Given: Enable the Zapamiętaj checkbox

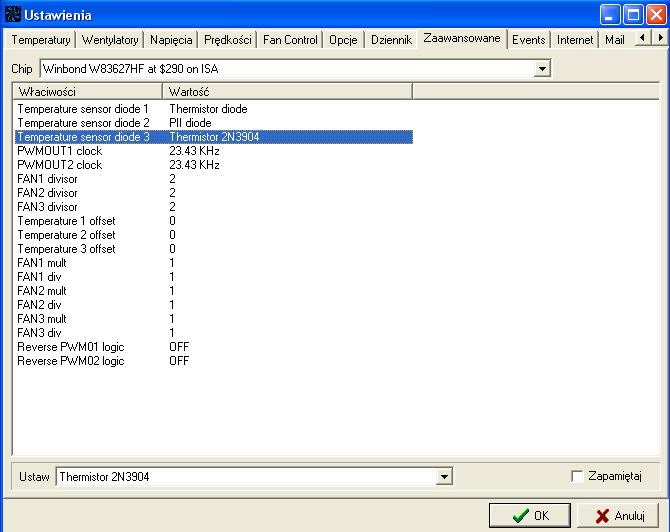Looking at the screenshot, I should click(x=577, y=476).
